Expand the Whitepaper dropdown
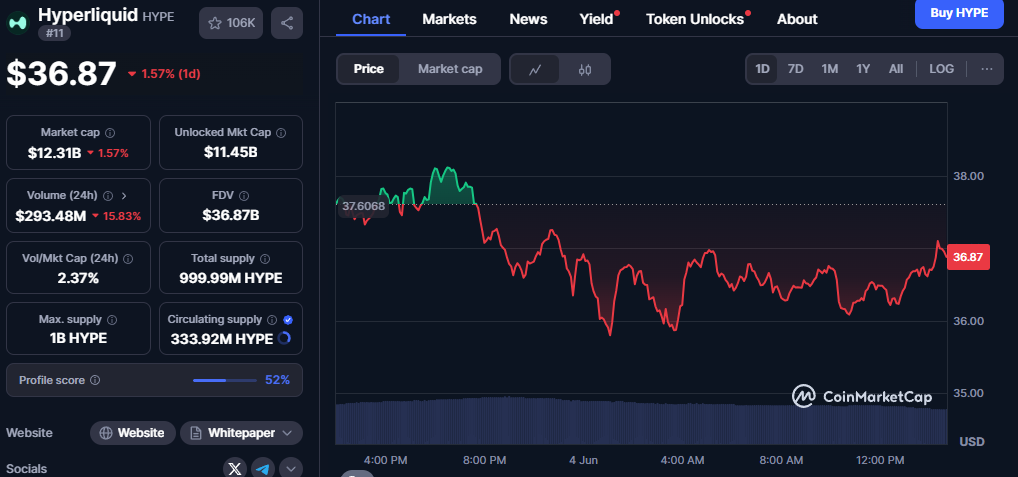Screen dimensions: 1018x477 point(242,433)
